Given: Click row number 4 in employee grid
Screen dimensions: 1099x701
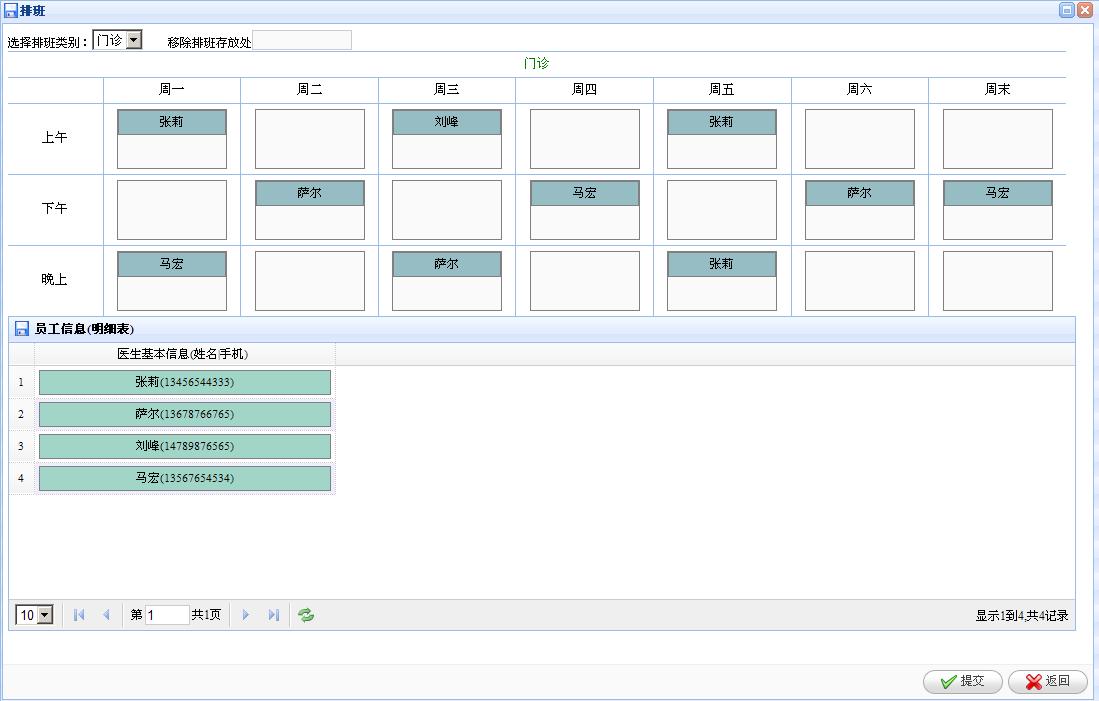Looking at the screenshot, I should [21, 478].
